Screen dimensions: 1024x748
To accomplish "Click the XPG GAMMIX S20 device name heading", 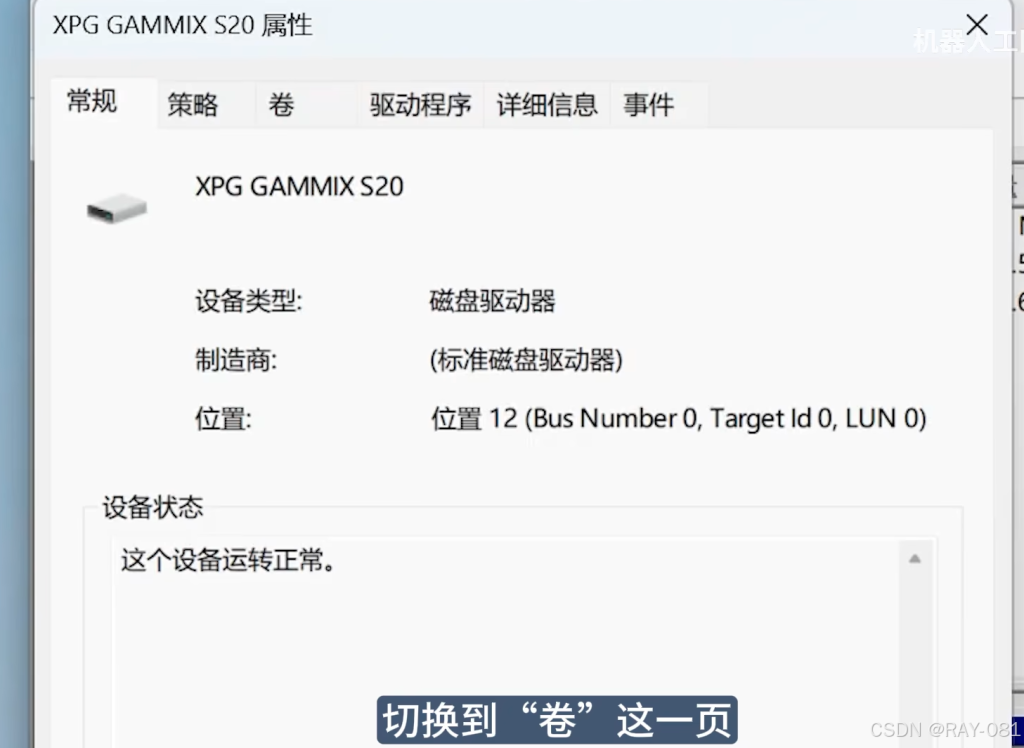I will 300,186.
